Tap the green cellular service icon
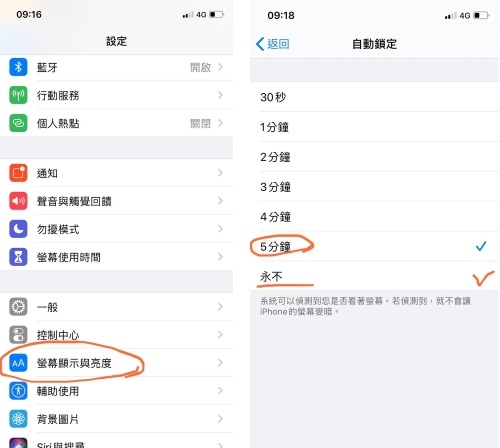 (x=18, y=95)
